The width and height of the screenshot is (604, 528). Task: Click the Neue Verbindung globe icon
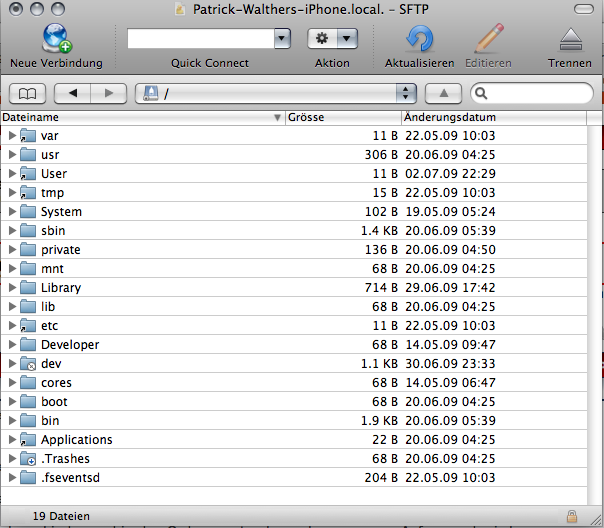[56, 39]
